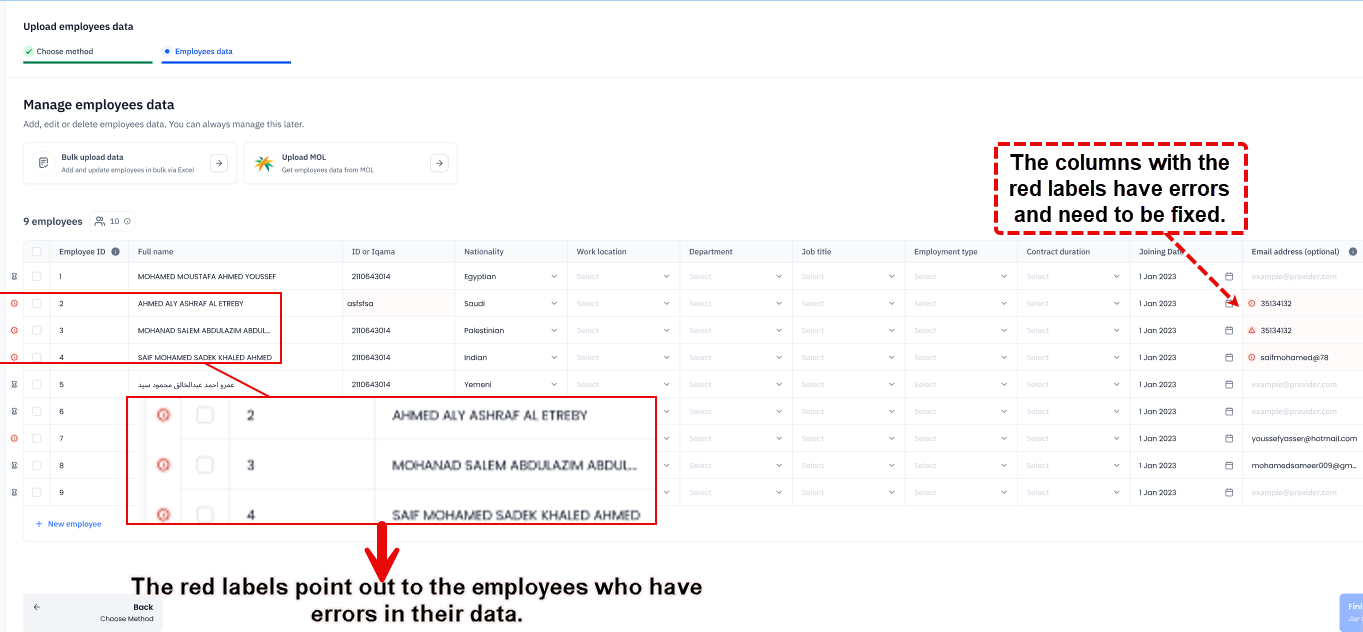This screenshot has height=632, width=1363.
Task: Click the New employee link
Action: pyautogui.click(x=67, y=523)
